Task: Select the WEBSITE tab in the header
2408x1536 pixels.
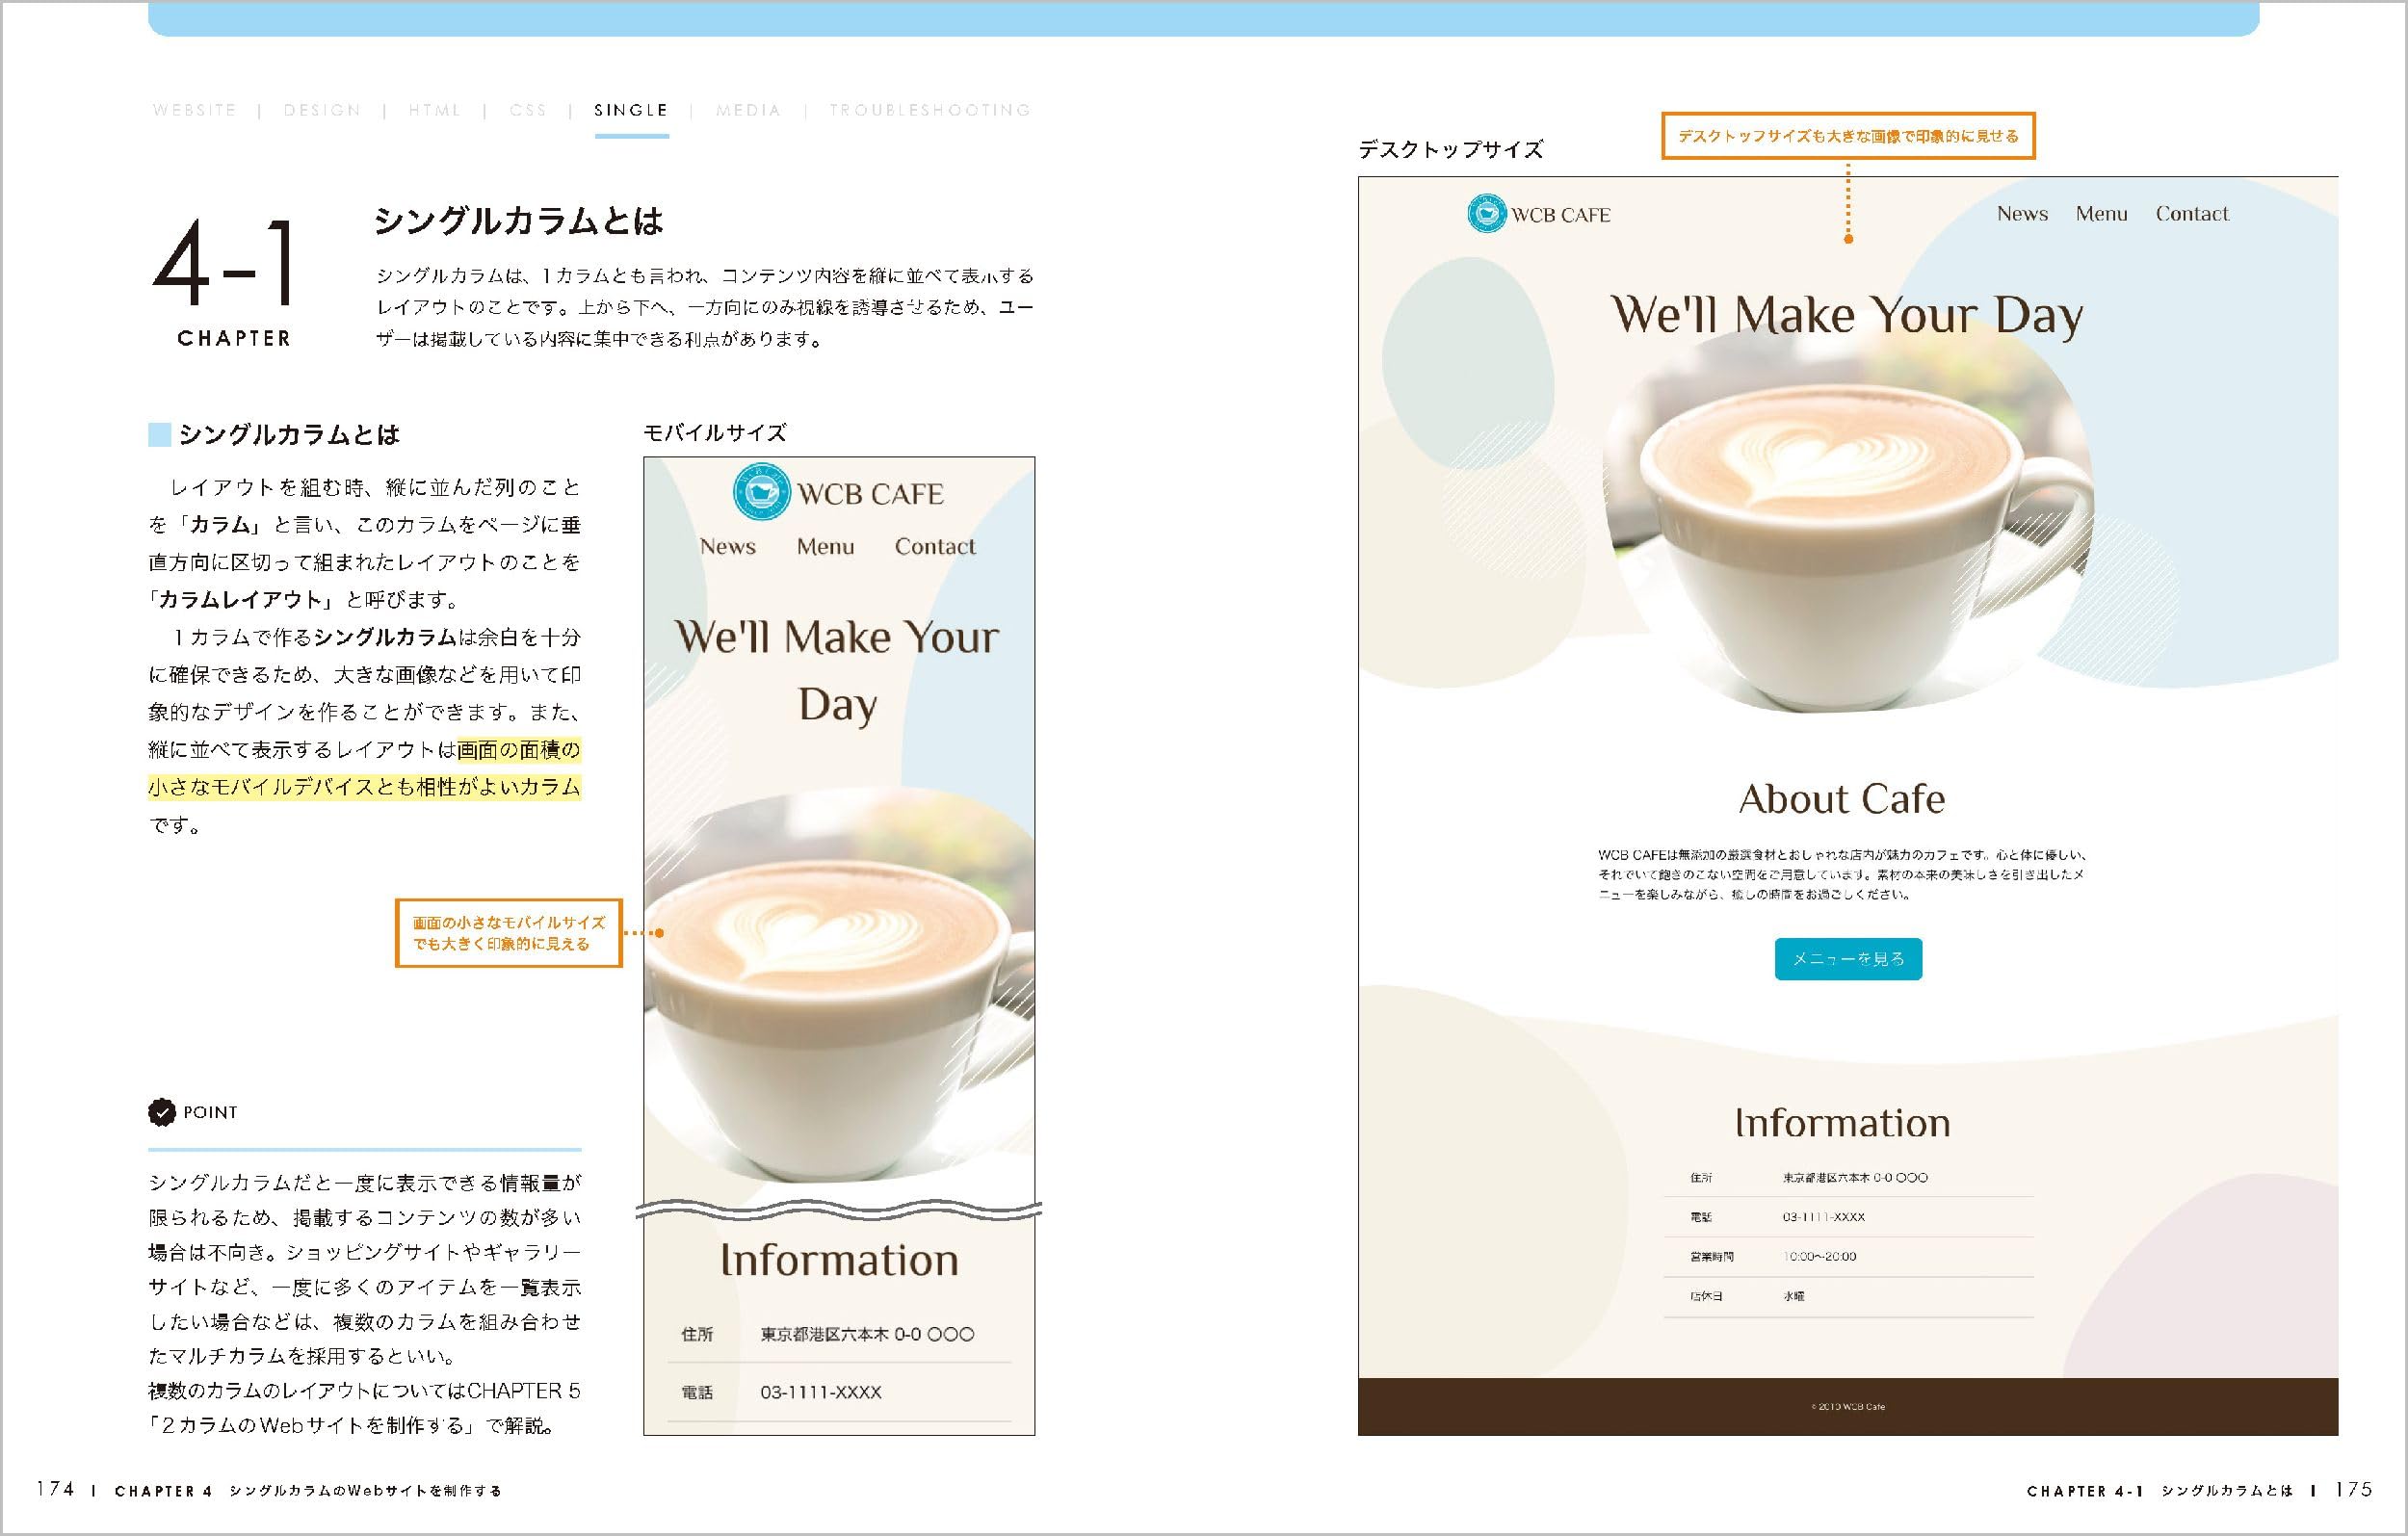Action: click(195, 111)
